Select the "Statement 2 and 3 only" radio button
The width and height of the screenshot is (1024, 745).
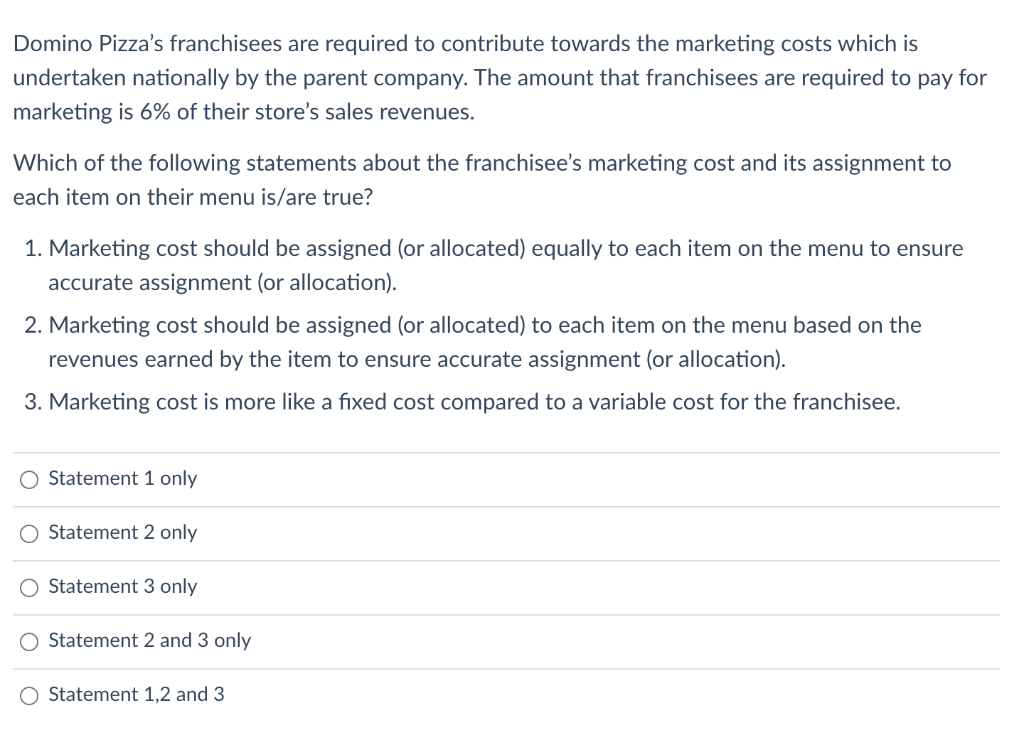[28, 641]
